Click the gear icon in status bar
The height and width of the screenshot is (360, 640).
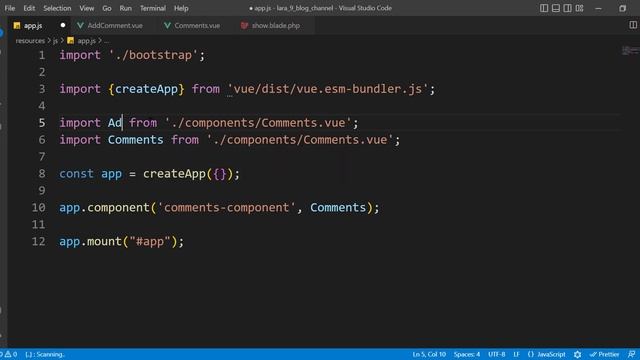tap(577, 354)
